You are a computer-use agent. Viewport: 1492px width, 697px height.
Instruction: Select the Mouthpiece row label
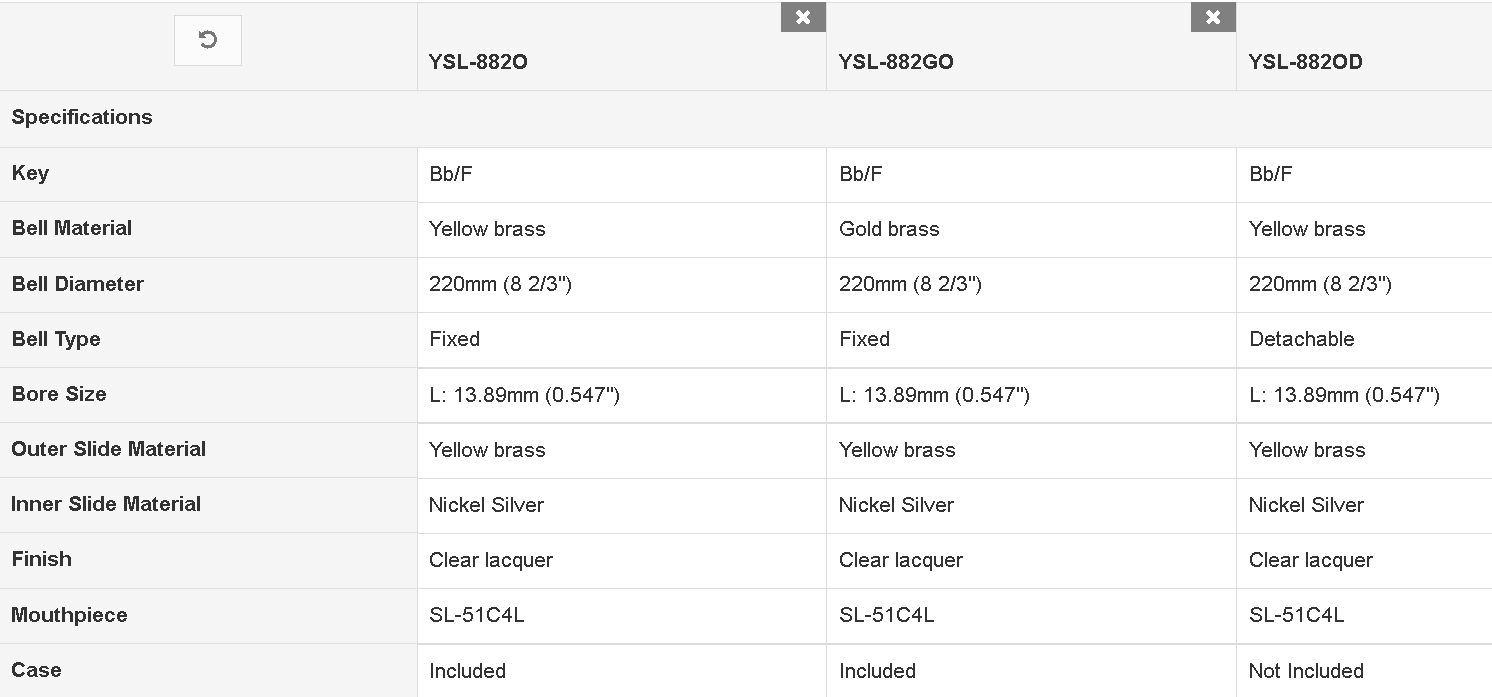click(69, 615)
